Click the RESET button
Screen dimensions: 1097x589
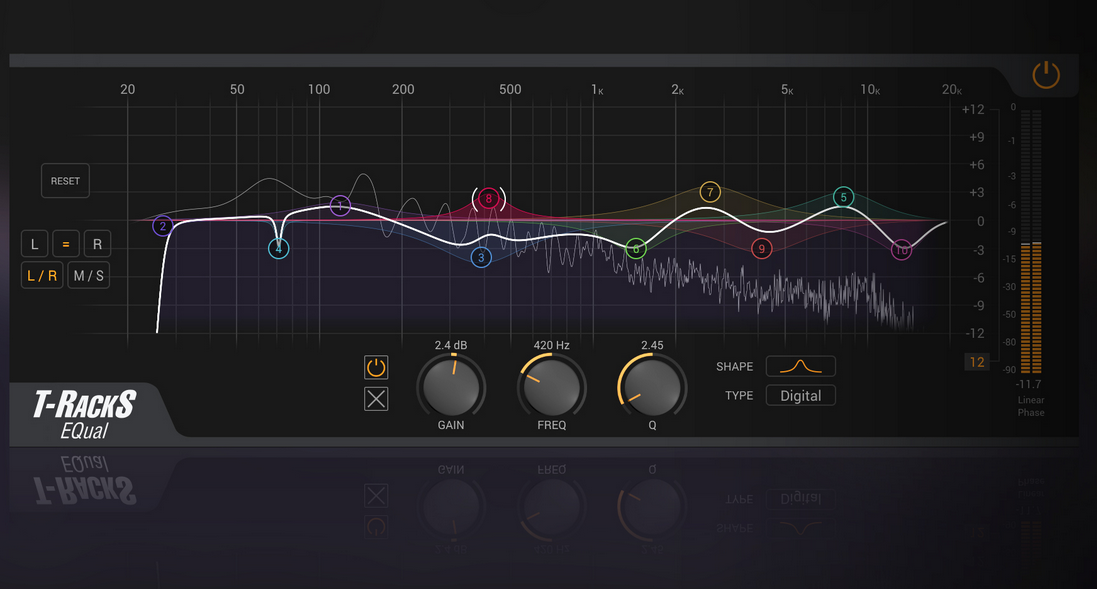pyautogui.click(x=65, y=180)
